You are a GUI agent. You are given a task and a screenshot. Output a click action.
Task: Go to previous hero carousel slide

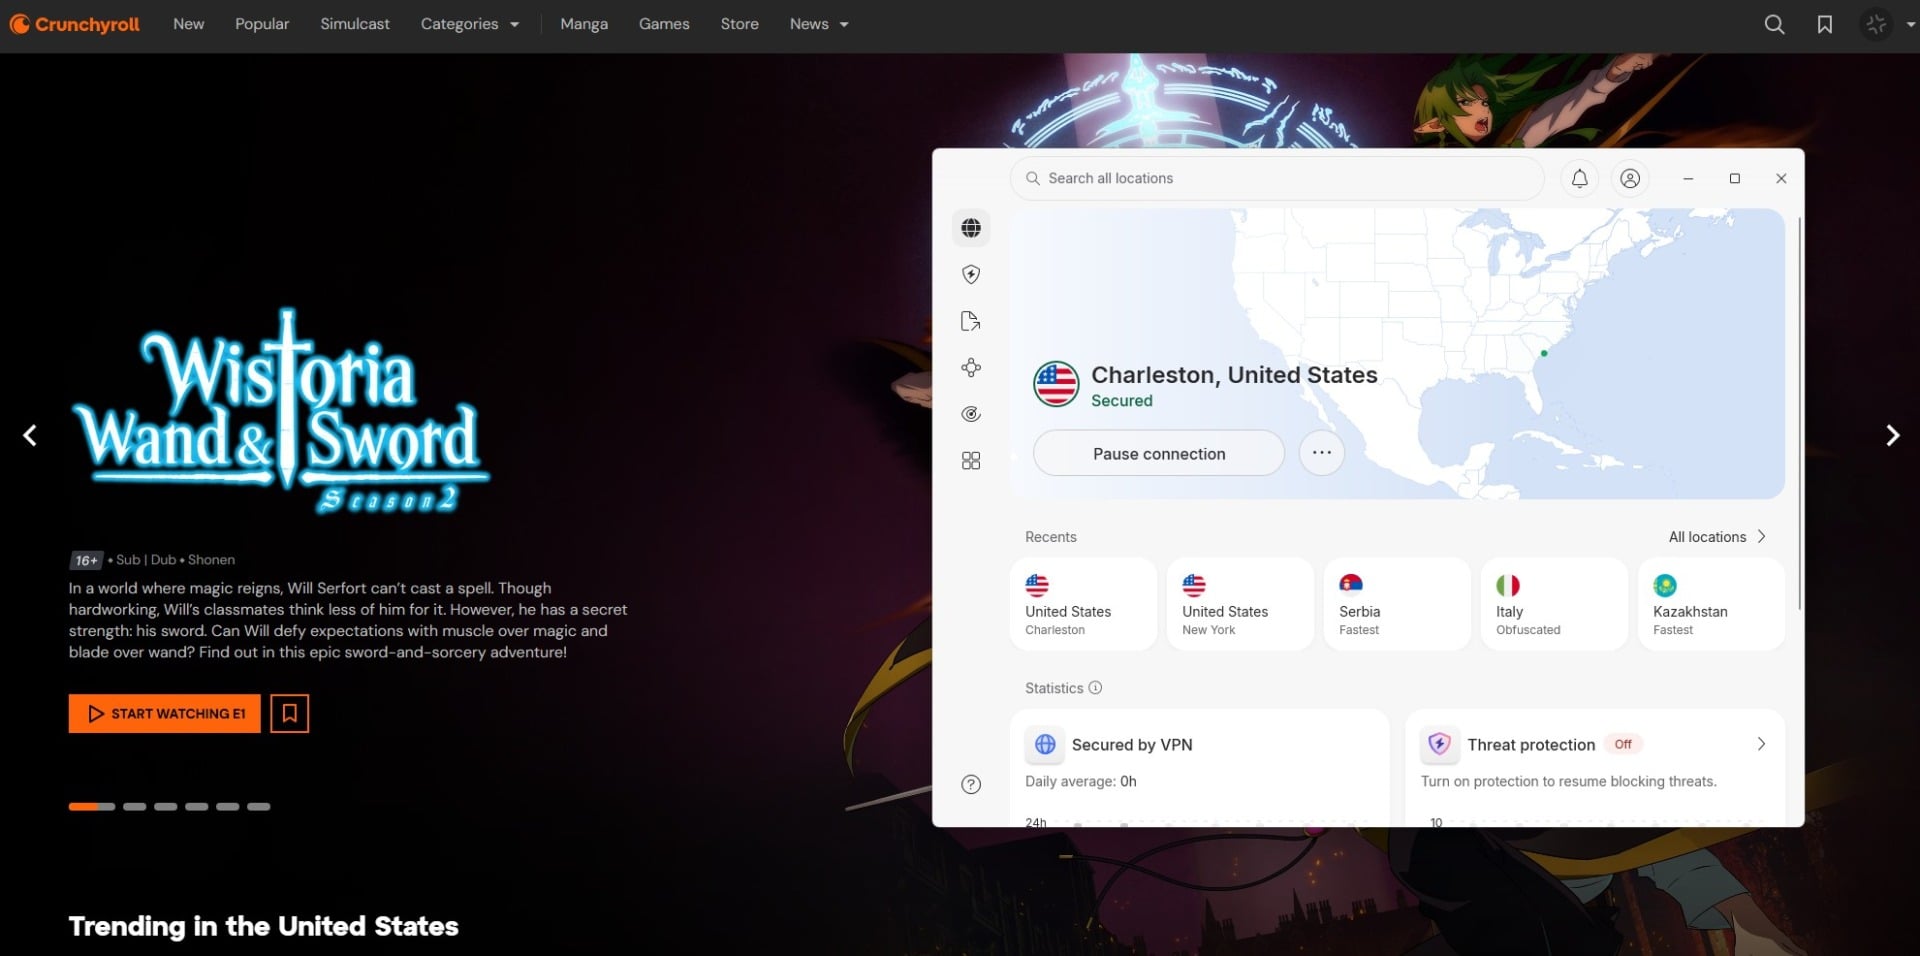(x=30, y=435)
